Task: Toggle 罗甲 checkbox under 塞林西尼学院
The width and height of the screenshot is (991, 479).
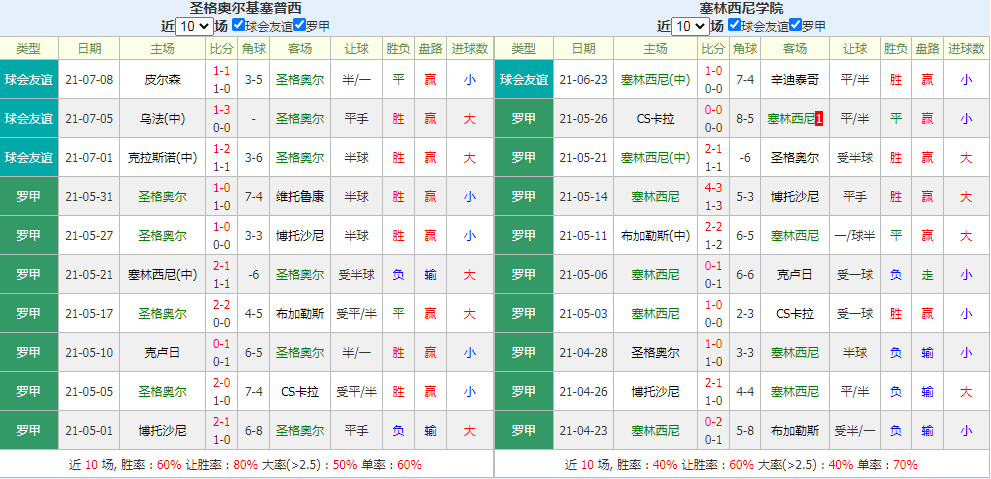Action: [x=796, y=25]
